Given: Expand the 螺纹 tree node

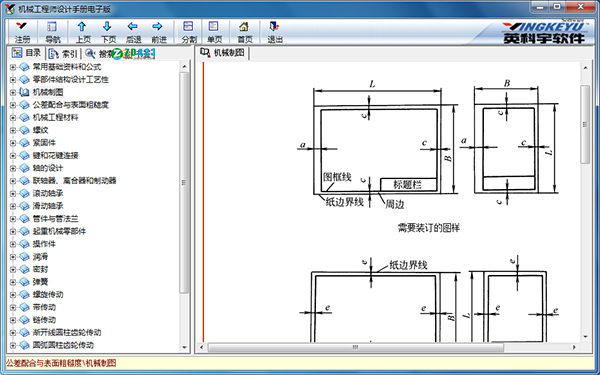Looking at the screenshot, I should tap(13, 130).
